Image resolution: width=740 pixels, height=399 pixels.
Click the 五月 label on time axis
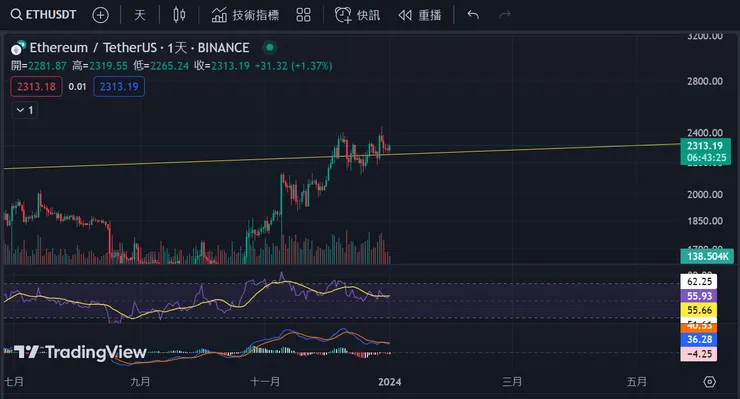tap(637, 382)
